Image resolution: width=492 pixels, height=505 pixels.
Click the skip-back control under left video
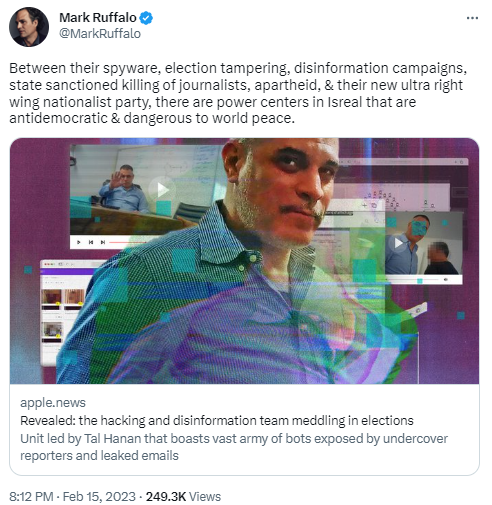pos(91,242)
